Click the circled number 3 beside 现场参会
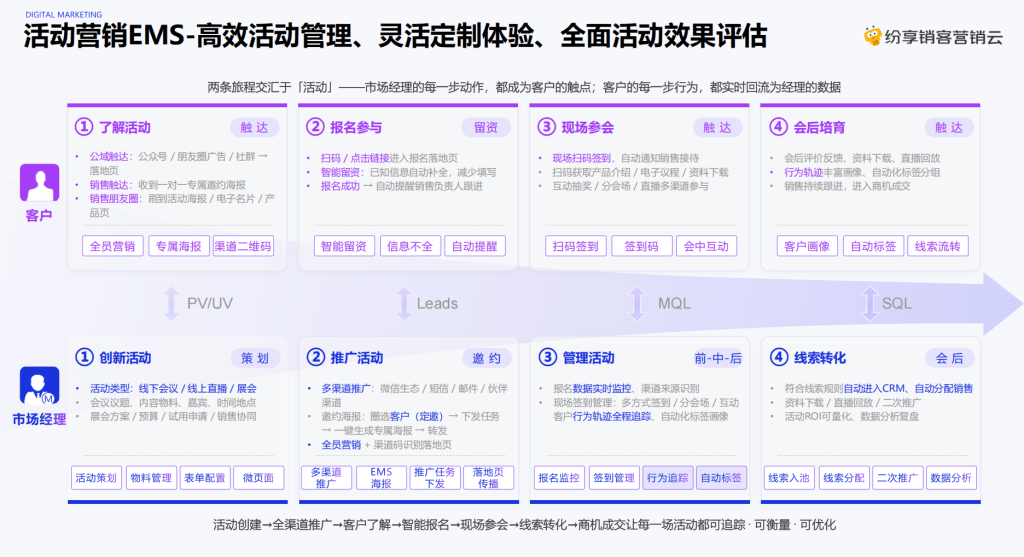1024x557 pixels. (x=547, y=127)
